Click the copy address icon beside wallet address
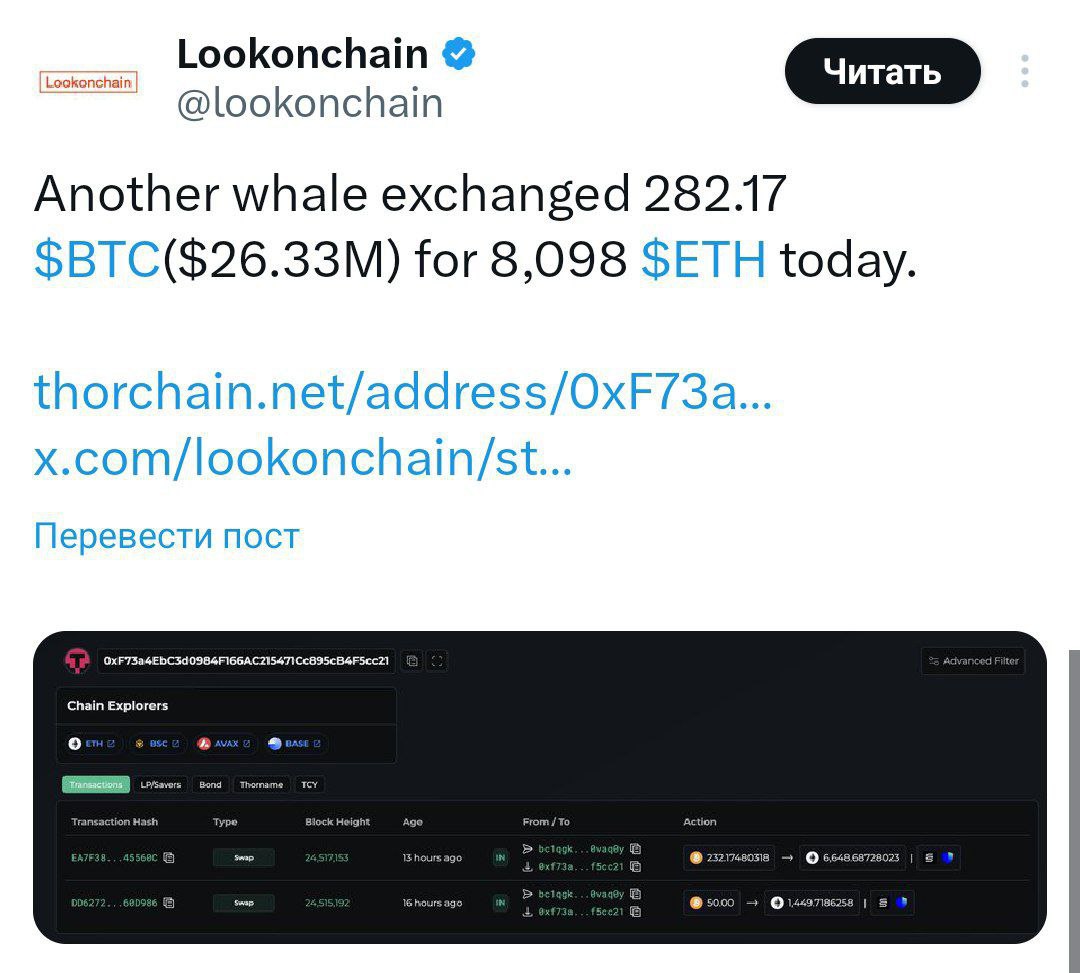1080x973 pixels. [x=412, y=661]
